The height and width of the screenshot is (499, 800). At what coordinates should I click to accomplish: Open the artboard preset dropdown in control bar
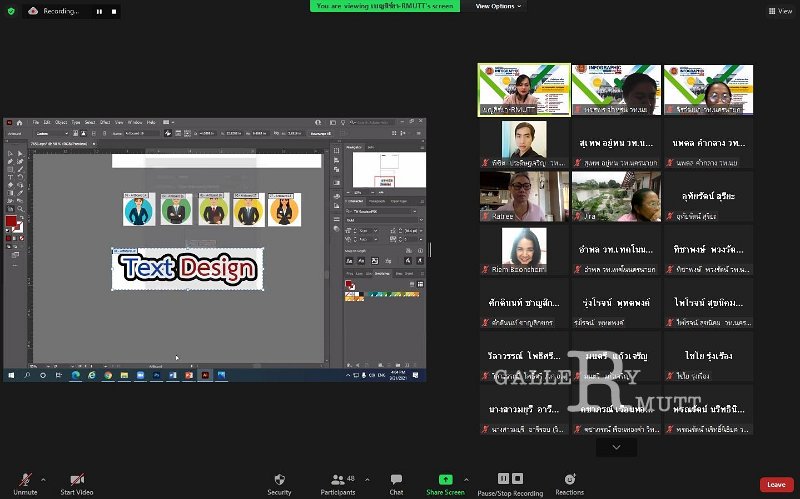pyautogui.click(x=52, y=134)
